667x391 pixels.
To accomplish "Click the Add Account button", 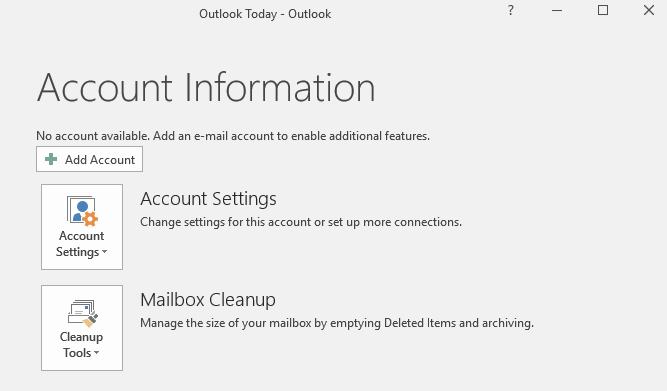I will (x=89, y=159).
